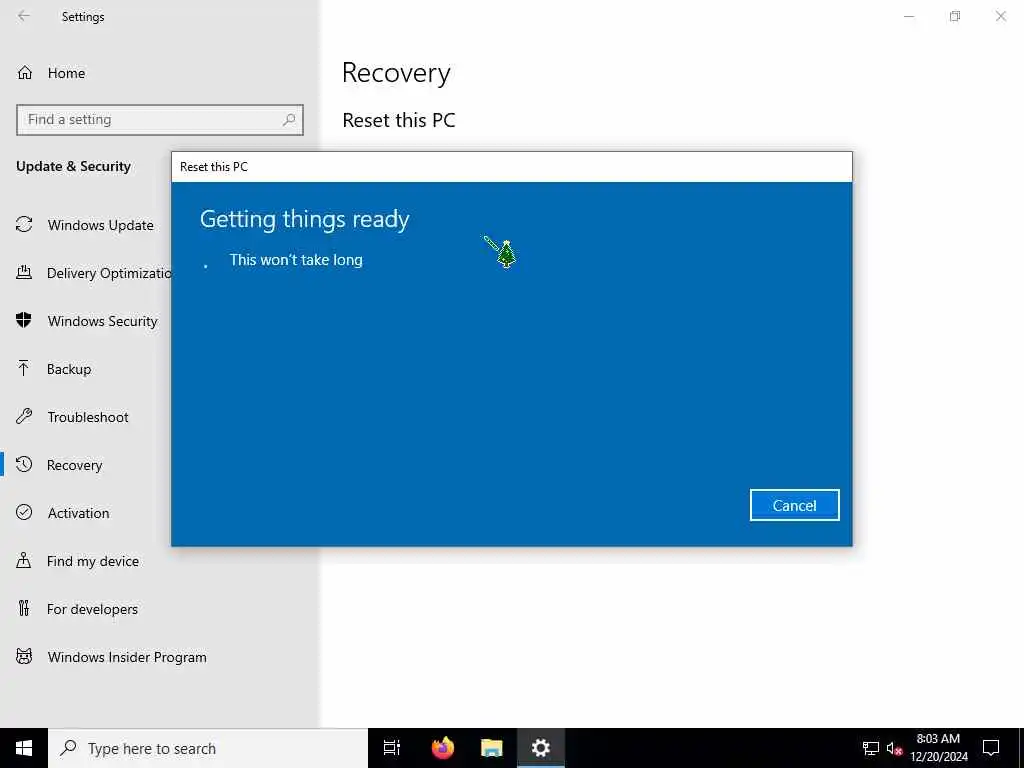
Task: Click the Activation checkmark icon
Action: (x=24, y=512)
